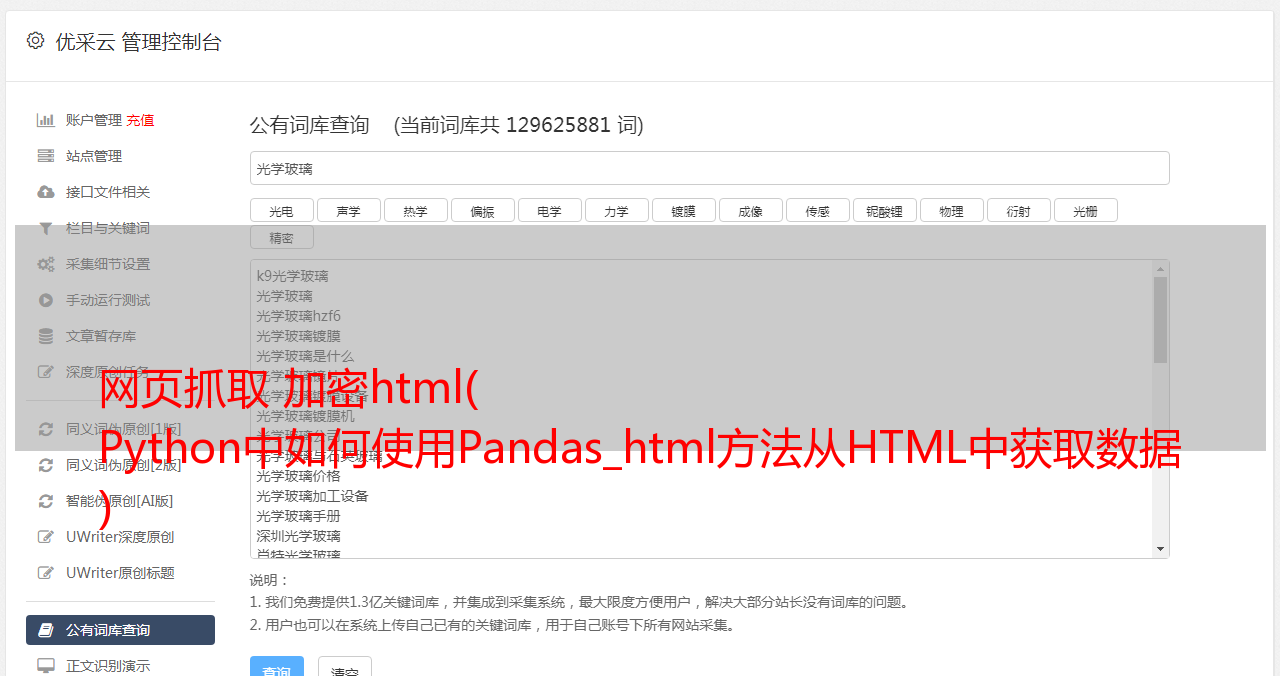This screenshot has width=1280, height=676.
Task: Open 接口文件相关 cloud upload icon
Action: [x=46, y=192]
